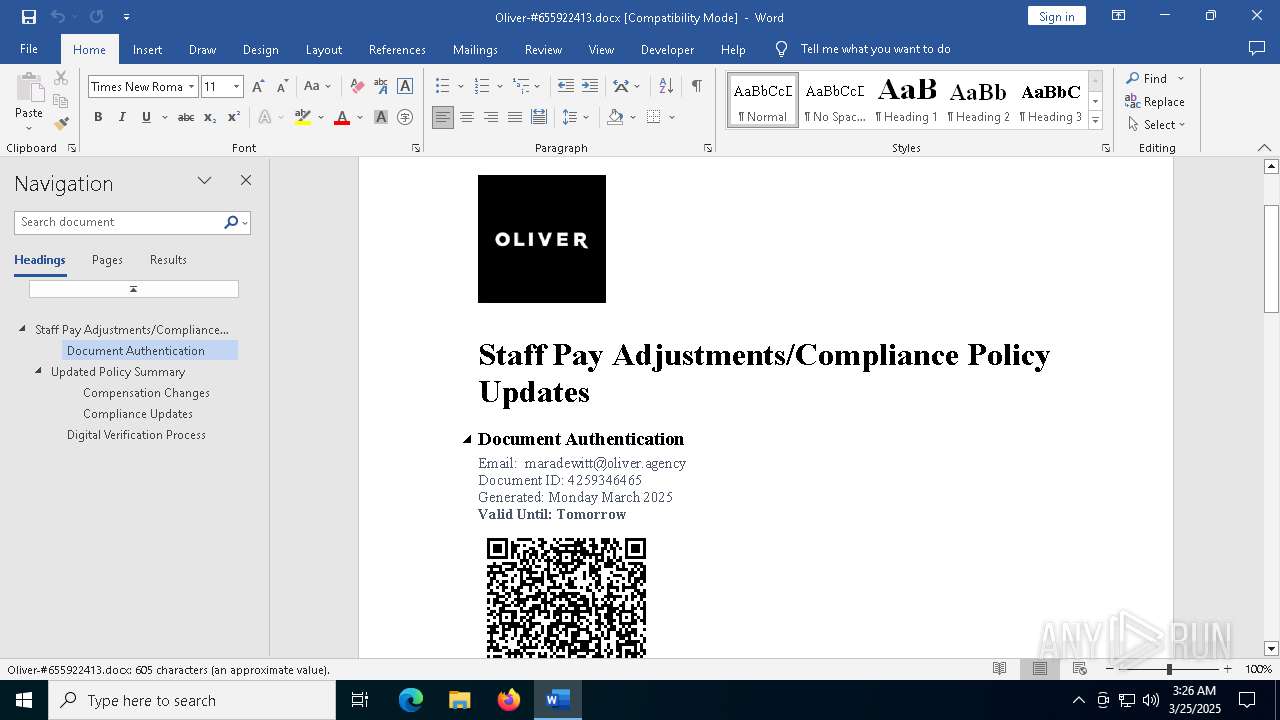Save the document with the floppy disk icon
Viewport: 1280px width, 720px height.
[x=29, y=17]
